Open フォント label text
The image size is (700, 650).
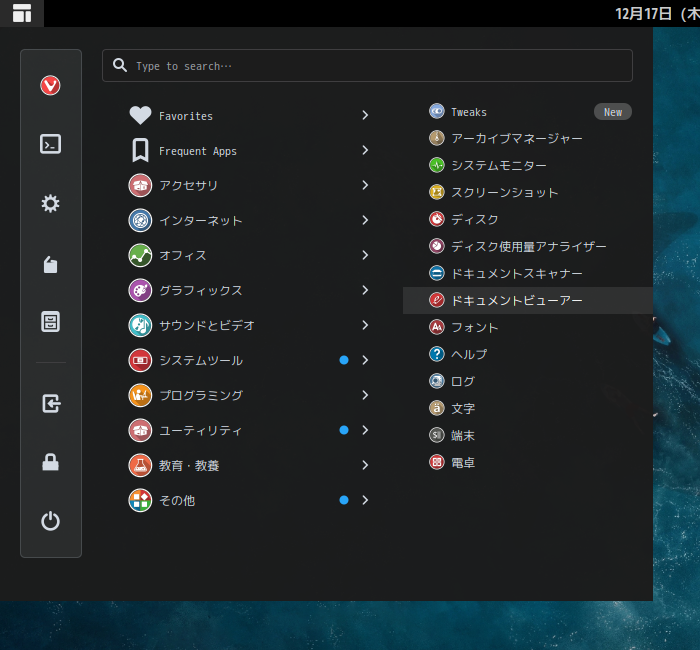(475, 328)
